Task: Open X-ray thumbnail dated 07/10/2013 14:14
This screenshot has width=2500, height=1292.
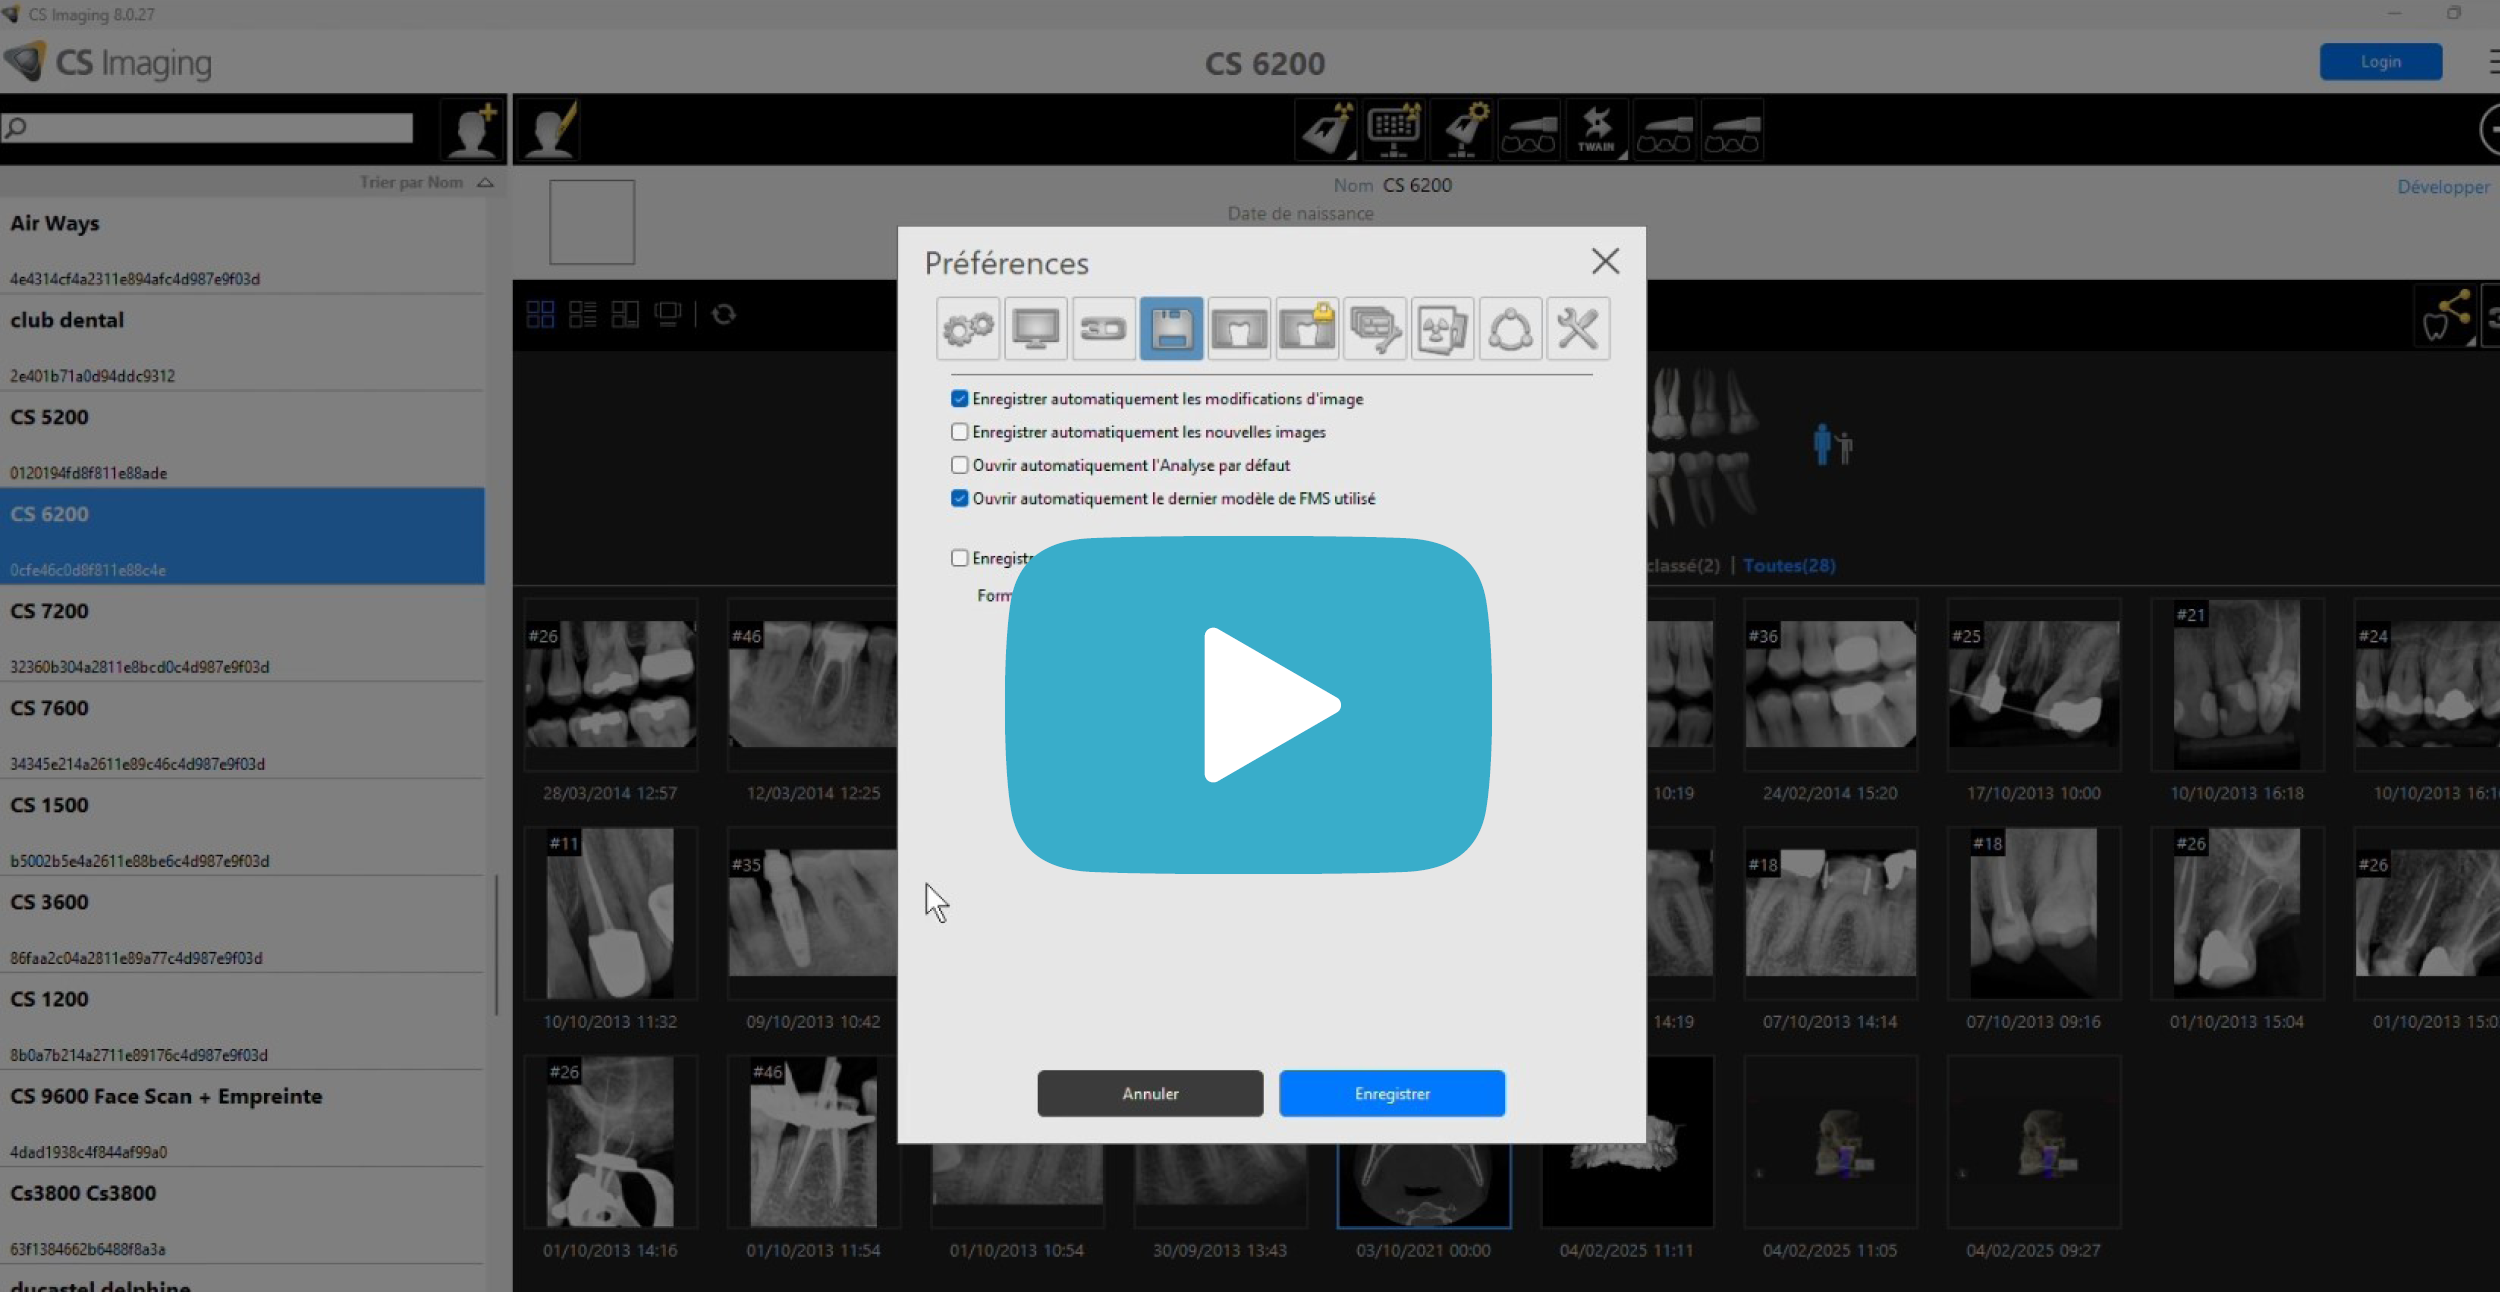Action: click(x=1830, y=913)
